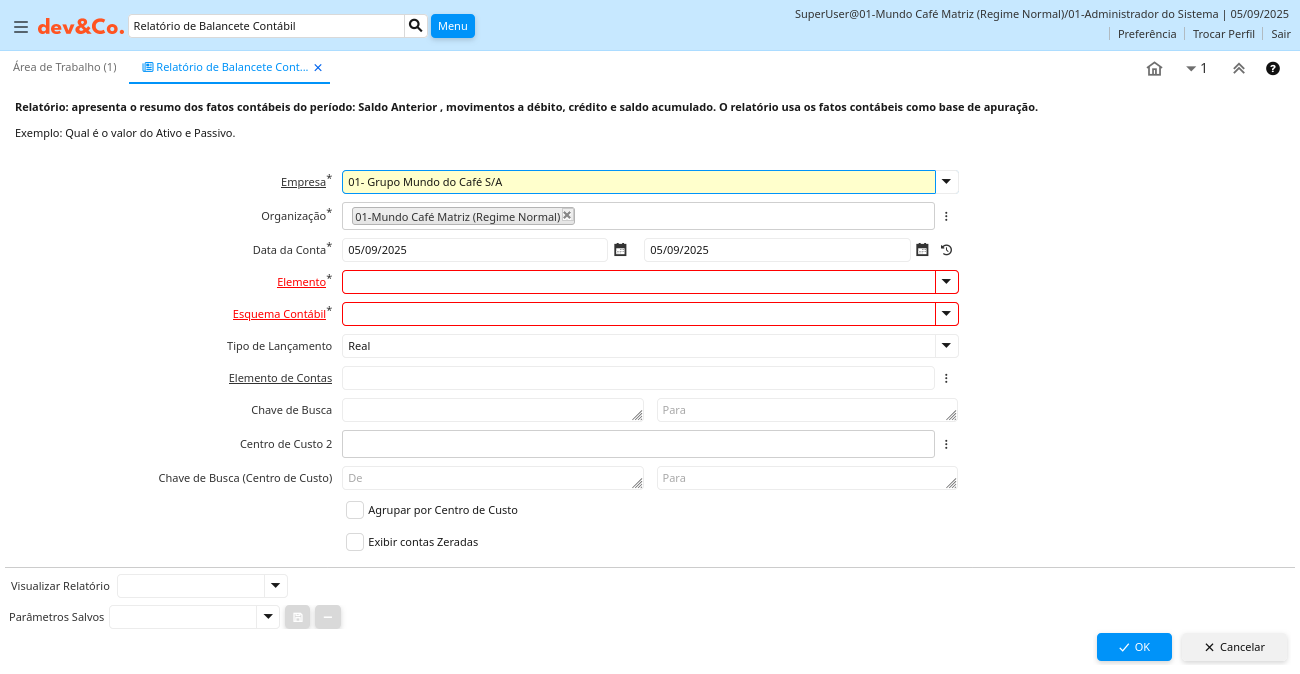Open calendar for start date
The height and width of the screenshot is (674, 1300).
coord(620,250)
